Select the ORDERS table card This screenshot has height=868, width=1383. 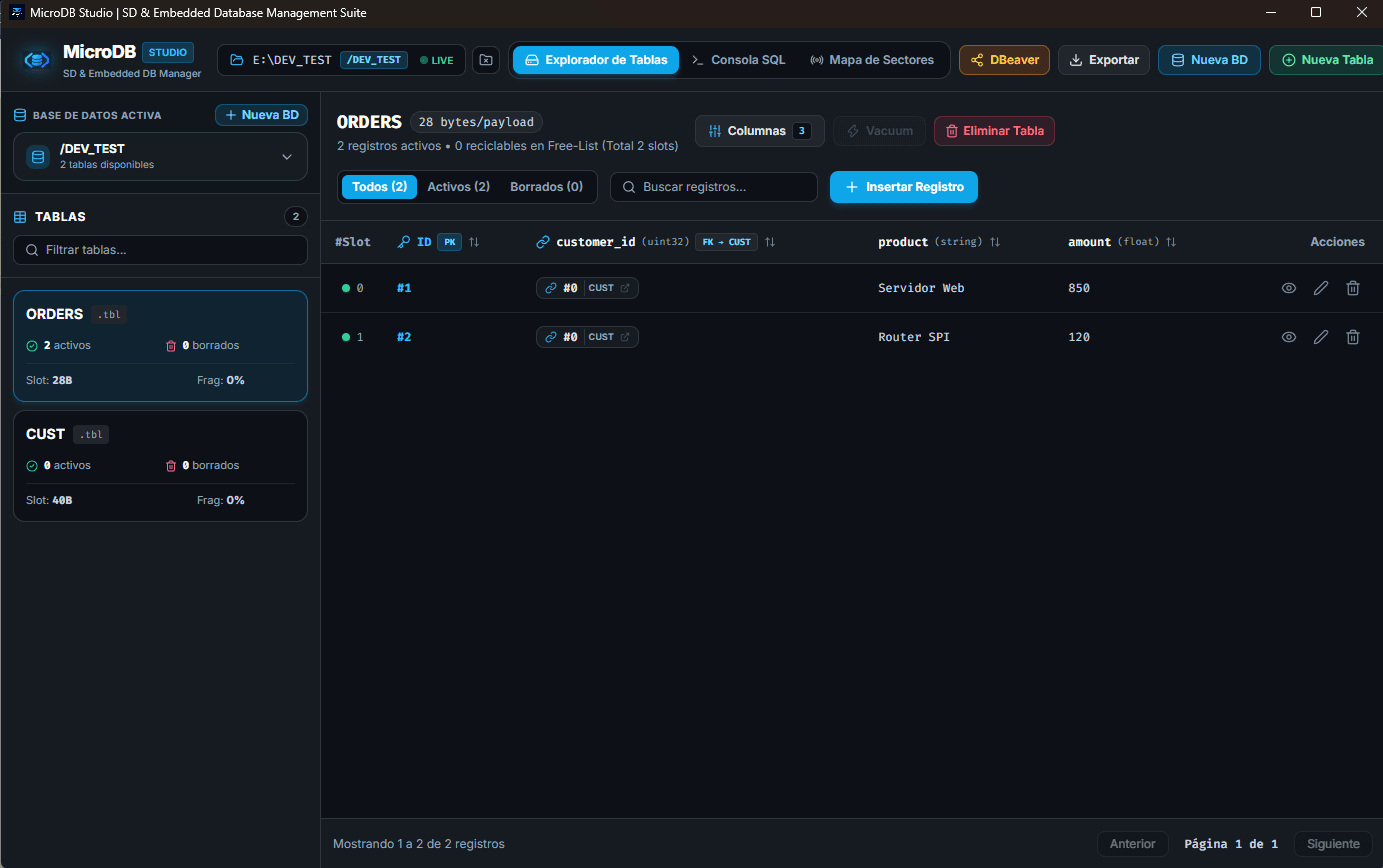(160, 346)
